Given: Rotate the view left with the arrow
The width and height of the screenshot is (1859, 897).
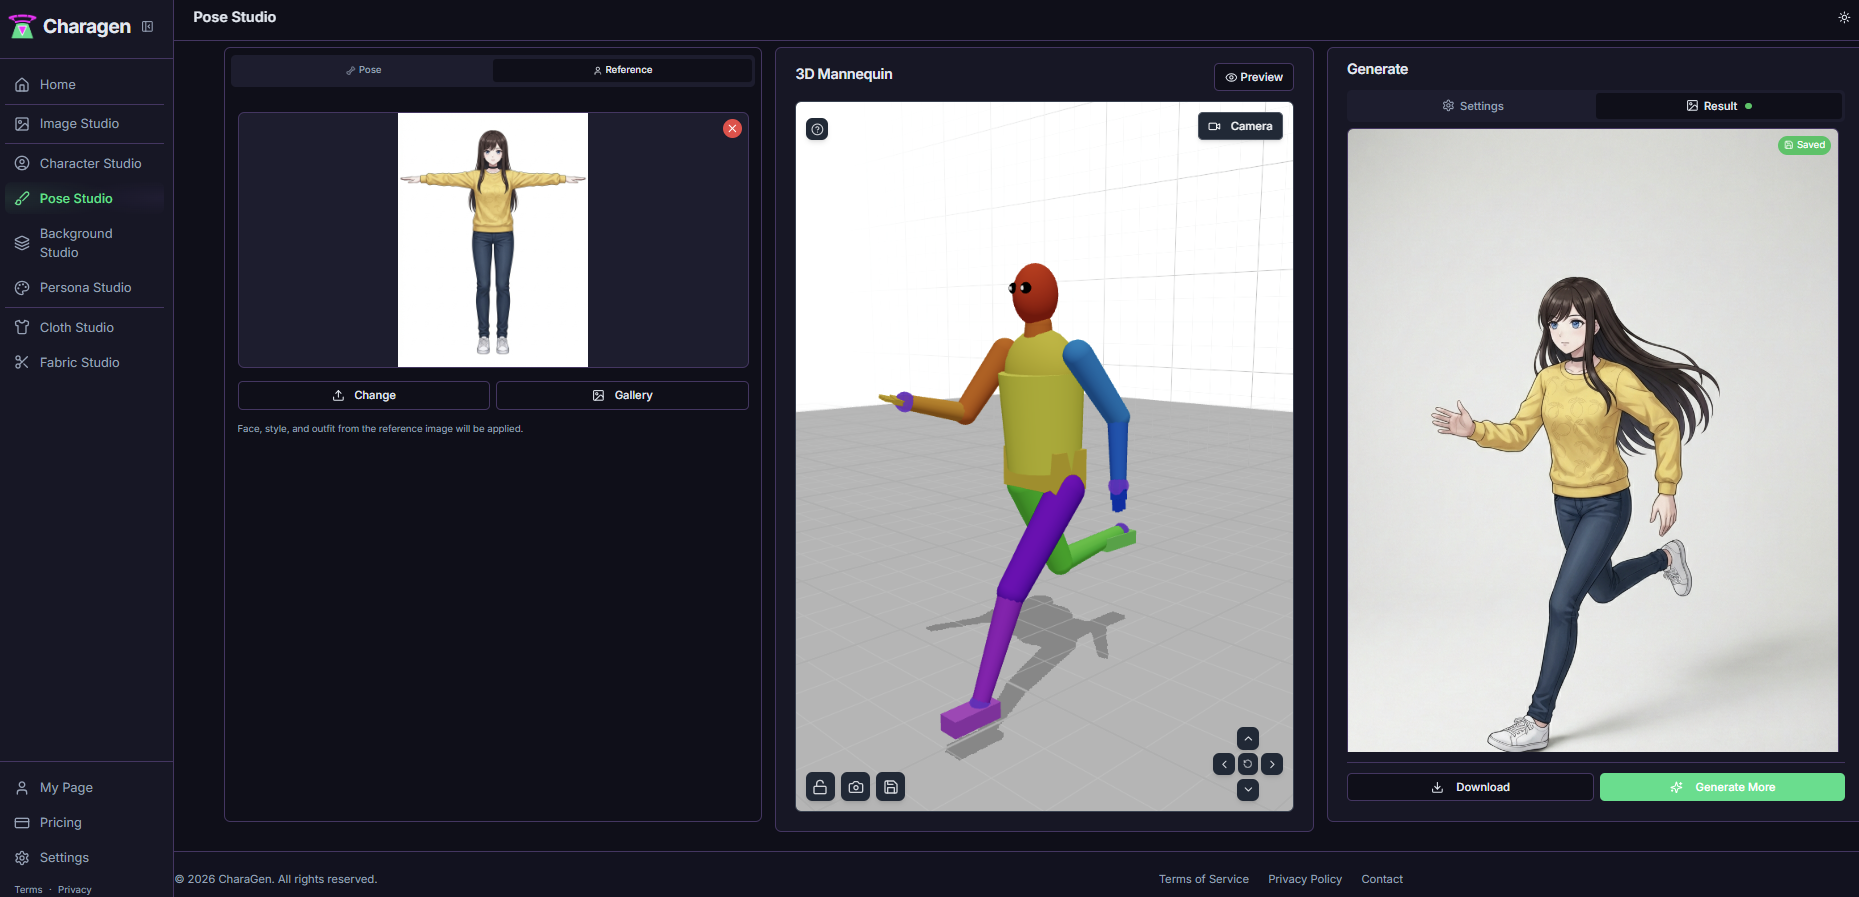Looking at the screenshot, I should [1224, 764].
